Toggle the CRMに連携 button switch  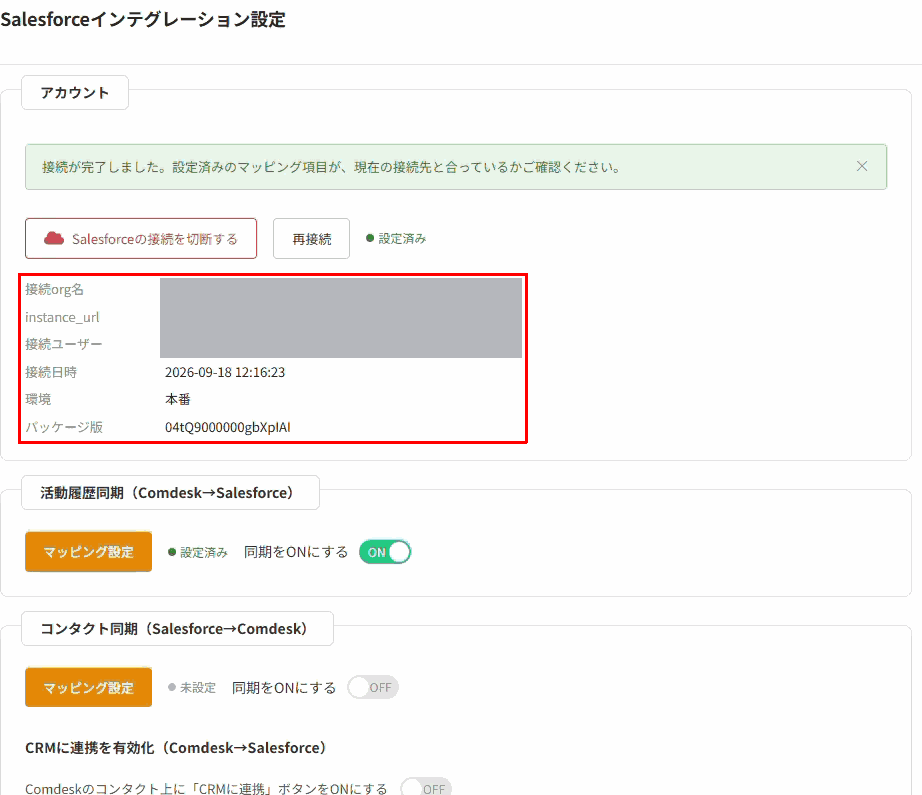[426, 788]
